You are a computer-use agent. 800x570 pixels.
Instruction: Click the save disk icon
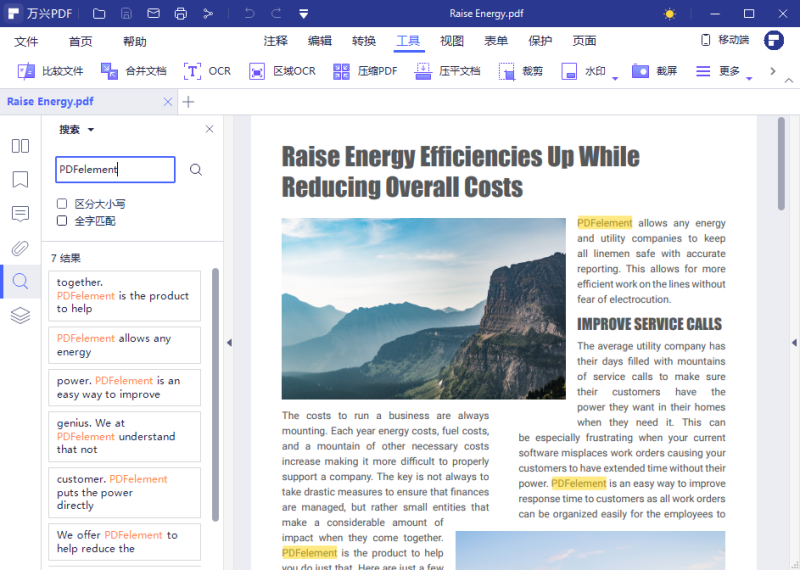coord(126,14)
